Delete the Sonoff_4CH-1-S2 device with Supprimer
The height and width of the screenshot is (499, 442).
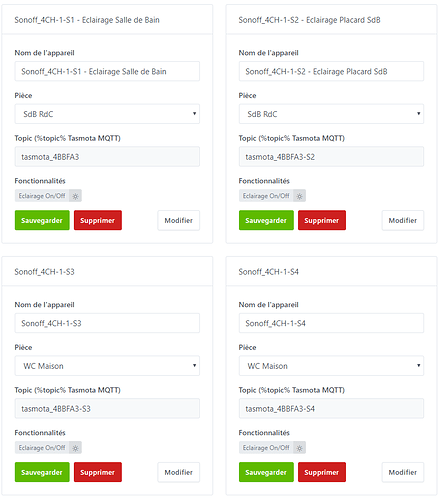322,220
